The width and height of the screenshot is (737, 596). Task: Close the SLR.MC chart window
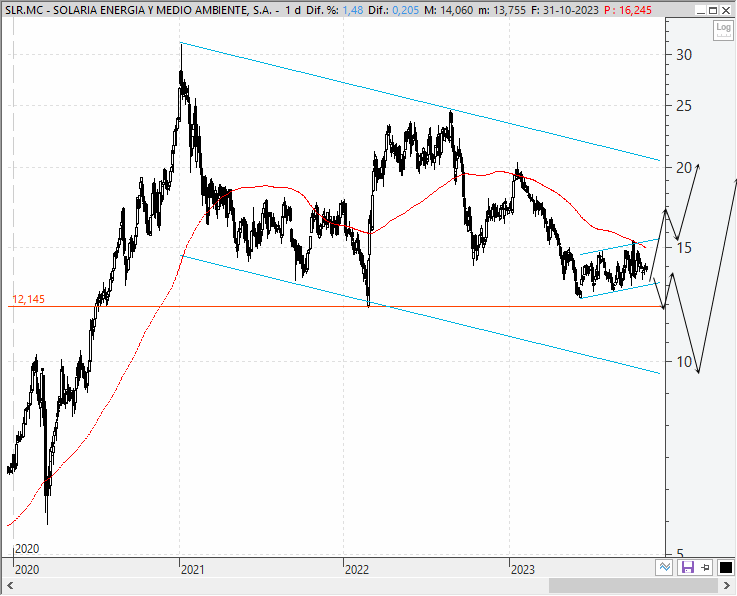pos(726,10)
